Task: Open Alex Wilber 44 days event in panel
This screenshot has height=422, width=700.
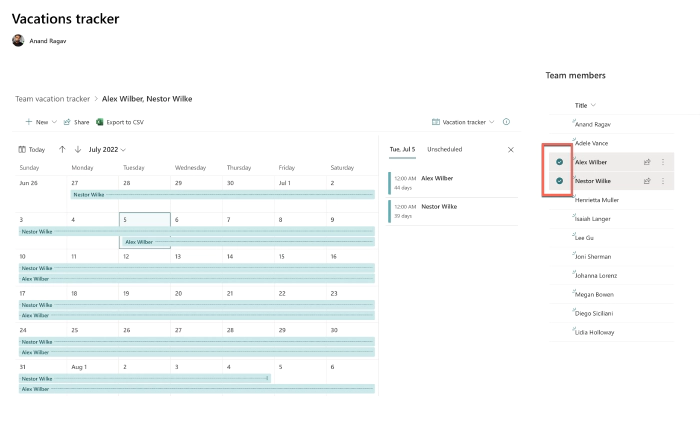Action: [453, 183]
